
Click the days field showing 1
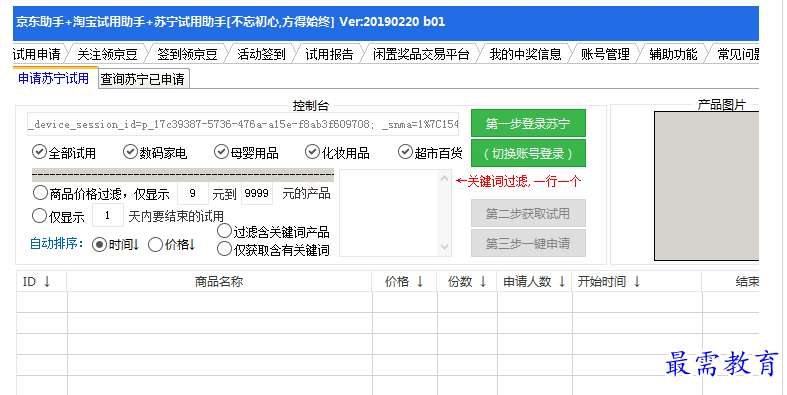coord(107,216)
